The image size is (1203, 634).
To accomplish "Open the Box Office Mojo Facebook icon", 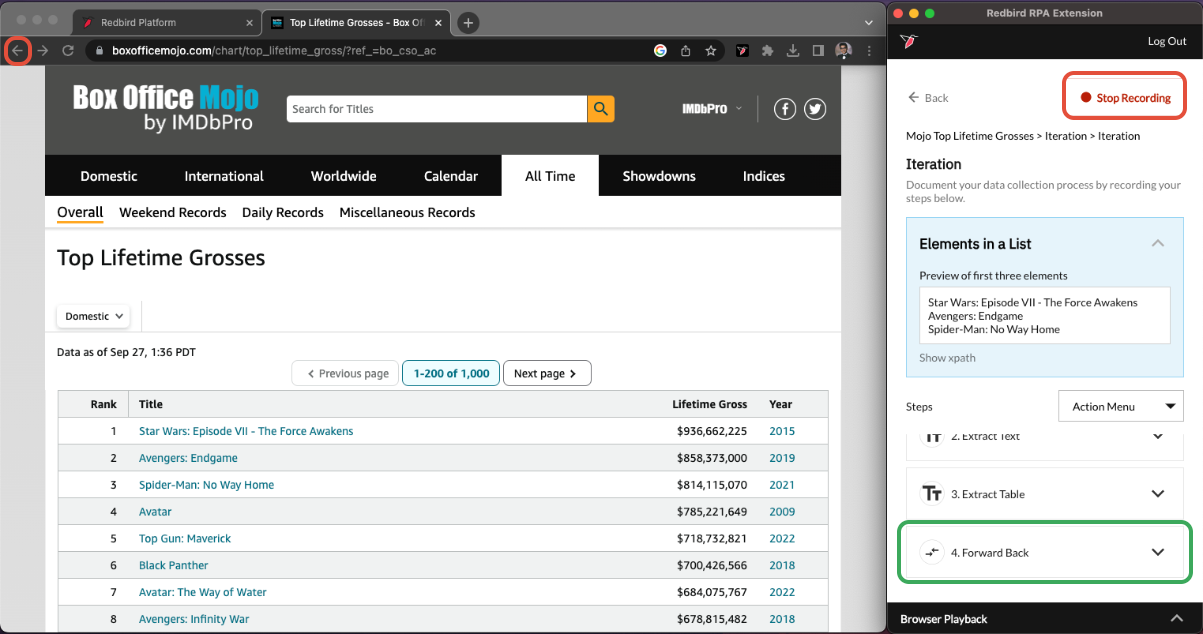I will pyautogui.click(x=785, y=109).
